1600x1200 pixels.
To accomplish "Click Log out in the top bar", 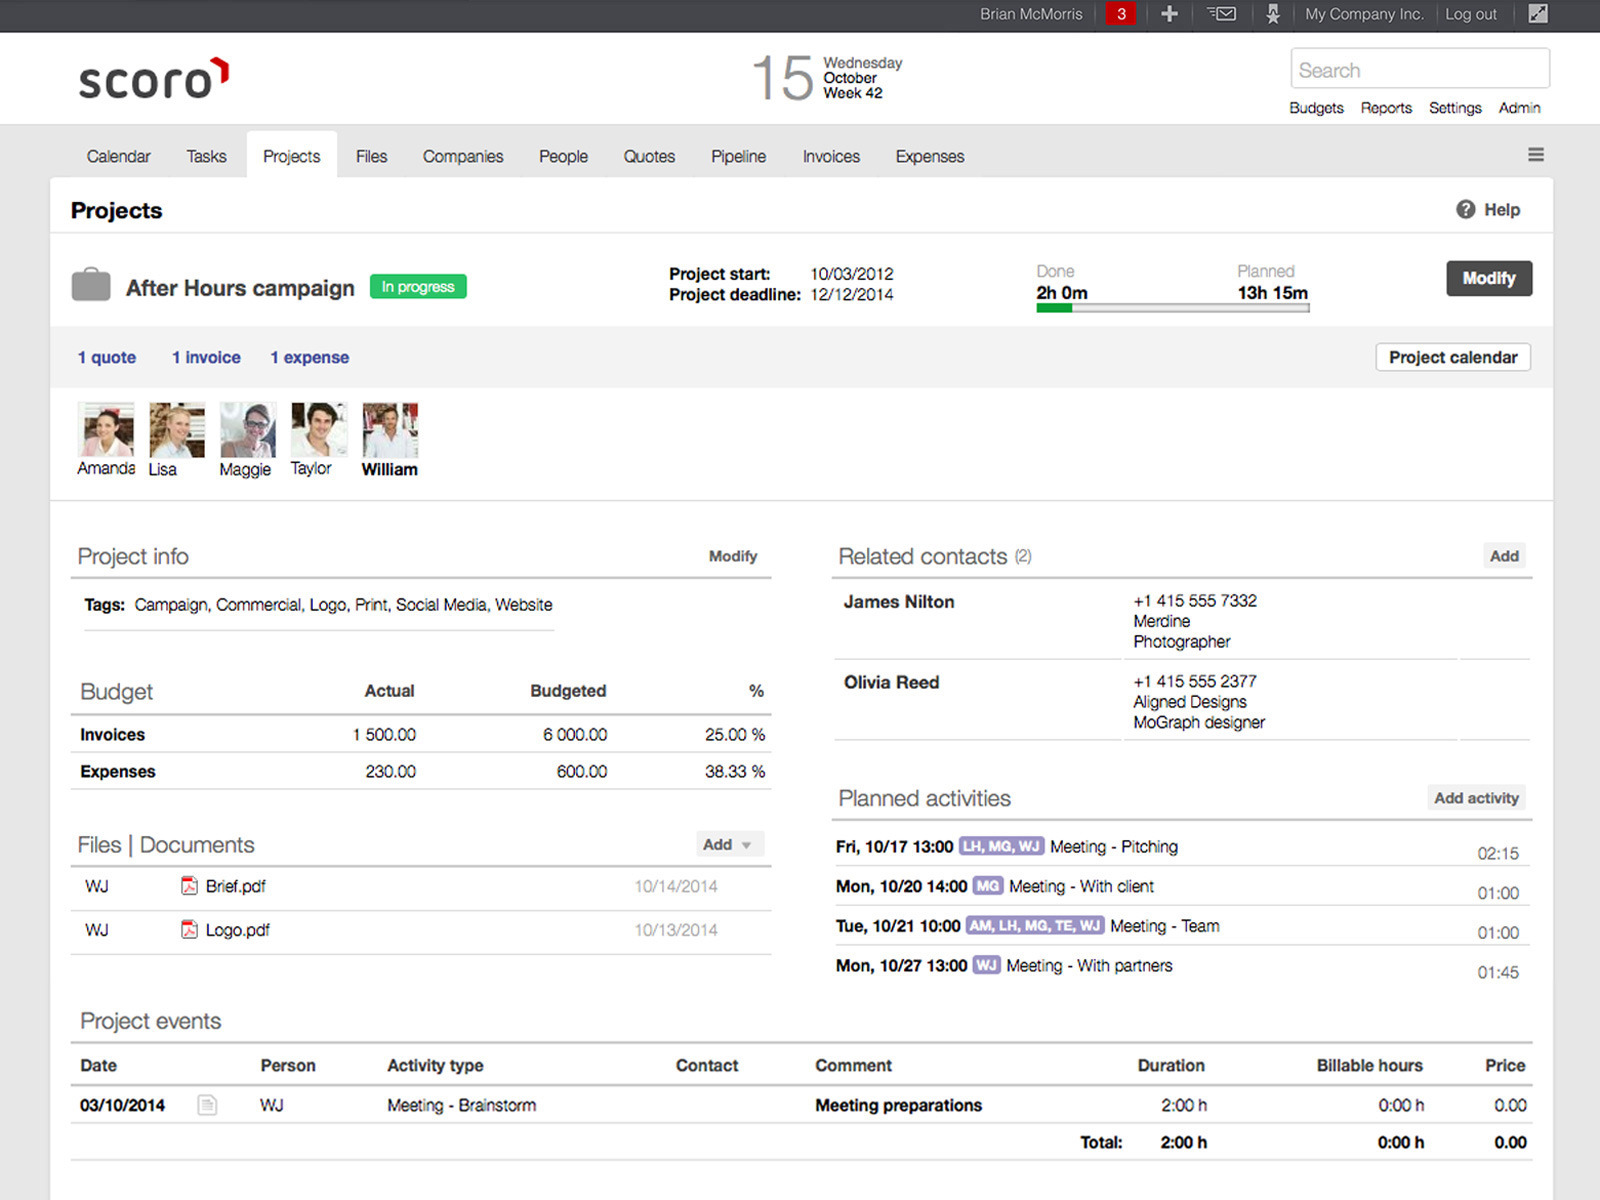I will click(x=1471, y=14).
